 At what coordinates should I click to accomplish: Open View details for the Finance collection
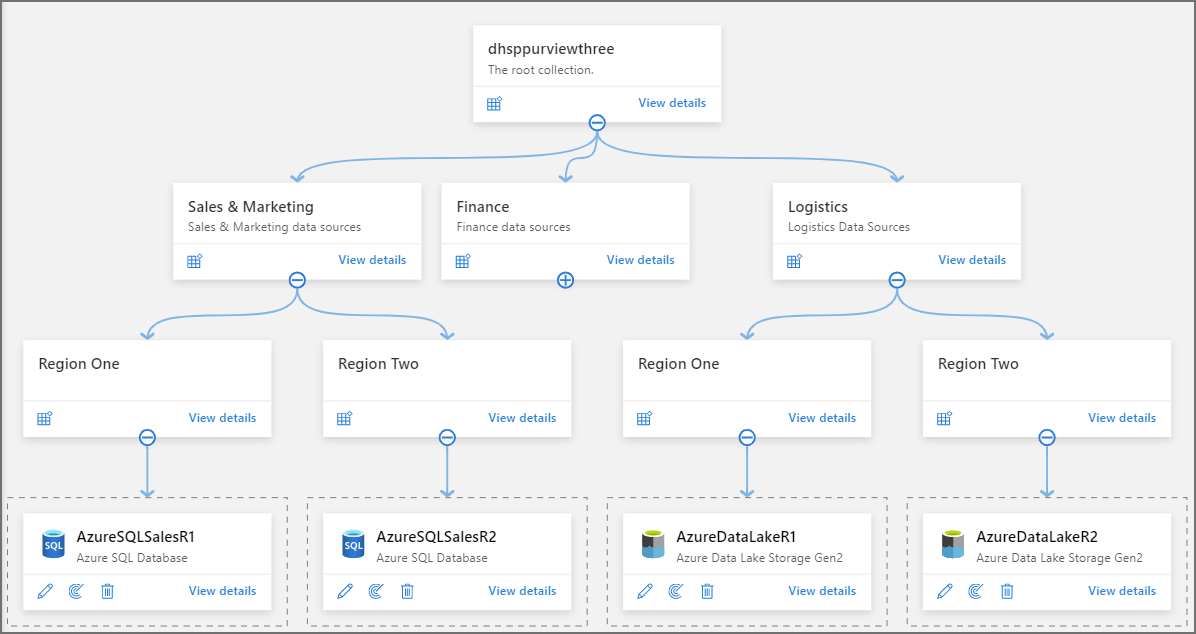(x=641, y=260)
